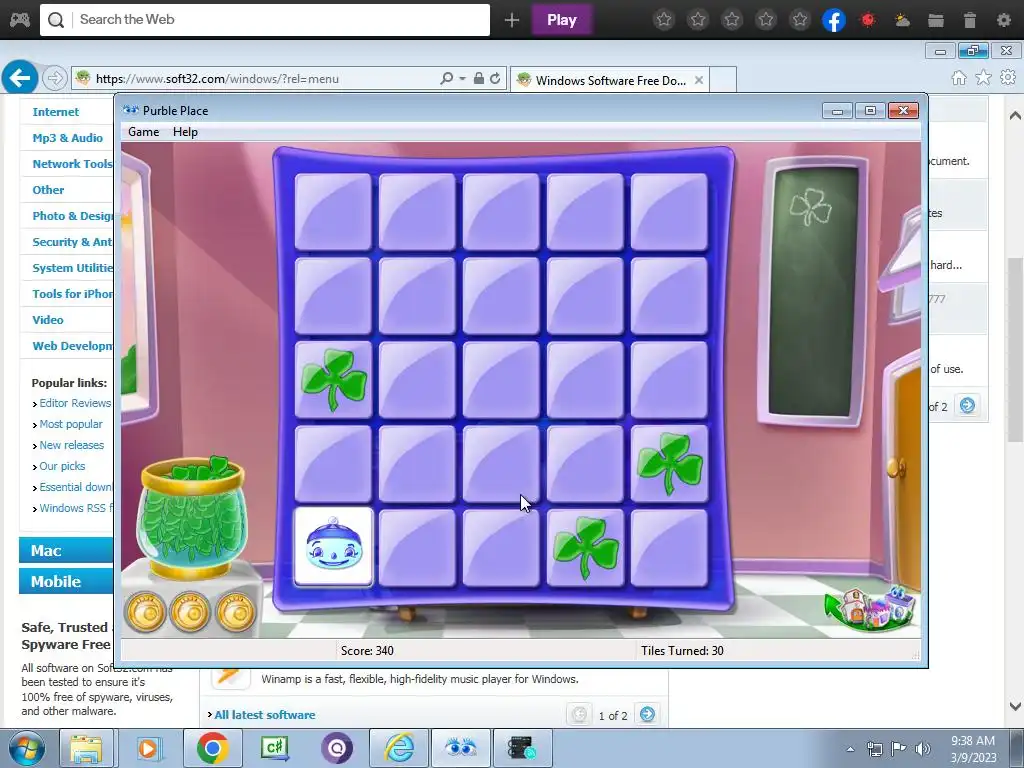Click the blue Purble face tile

[334, 548]
